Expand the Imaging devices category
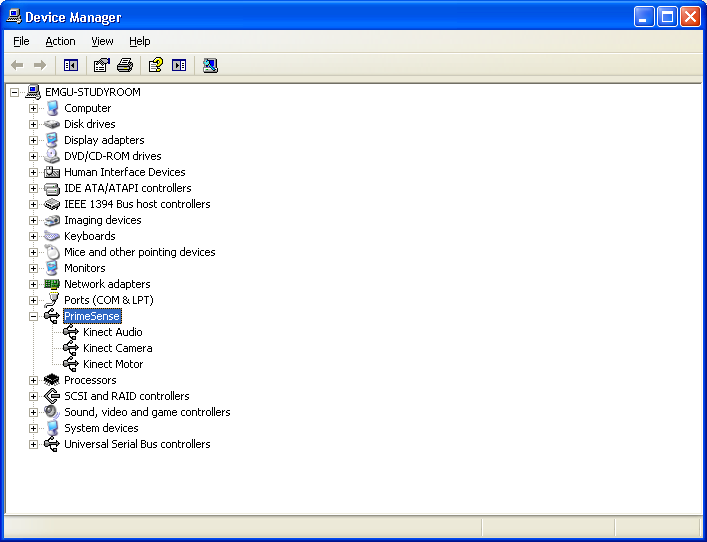The height and width of the screenshot is (542, 707). pos(33,220)
